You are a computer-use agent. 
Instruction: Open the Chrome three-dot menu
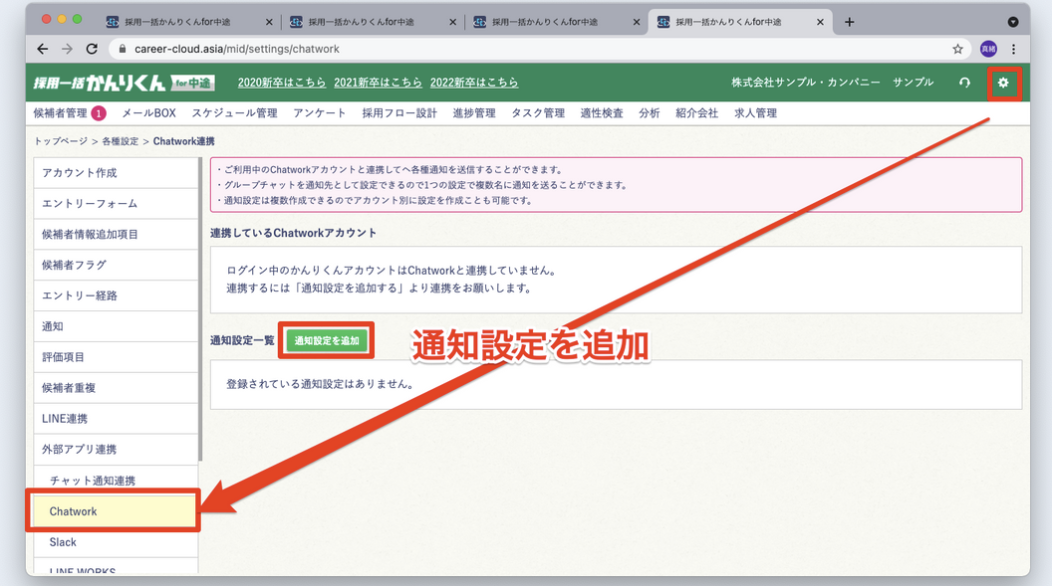(x=1013, y=49)
